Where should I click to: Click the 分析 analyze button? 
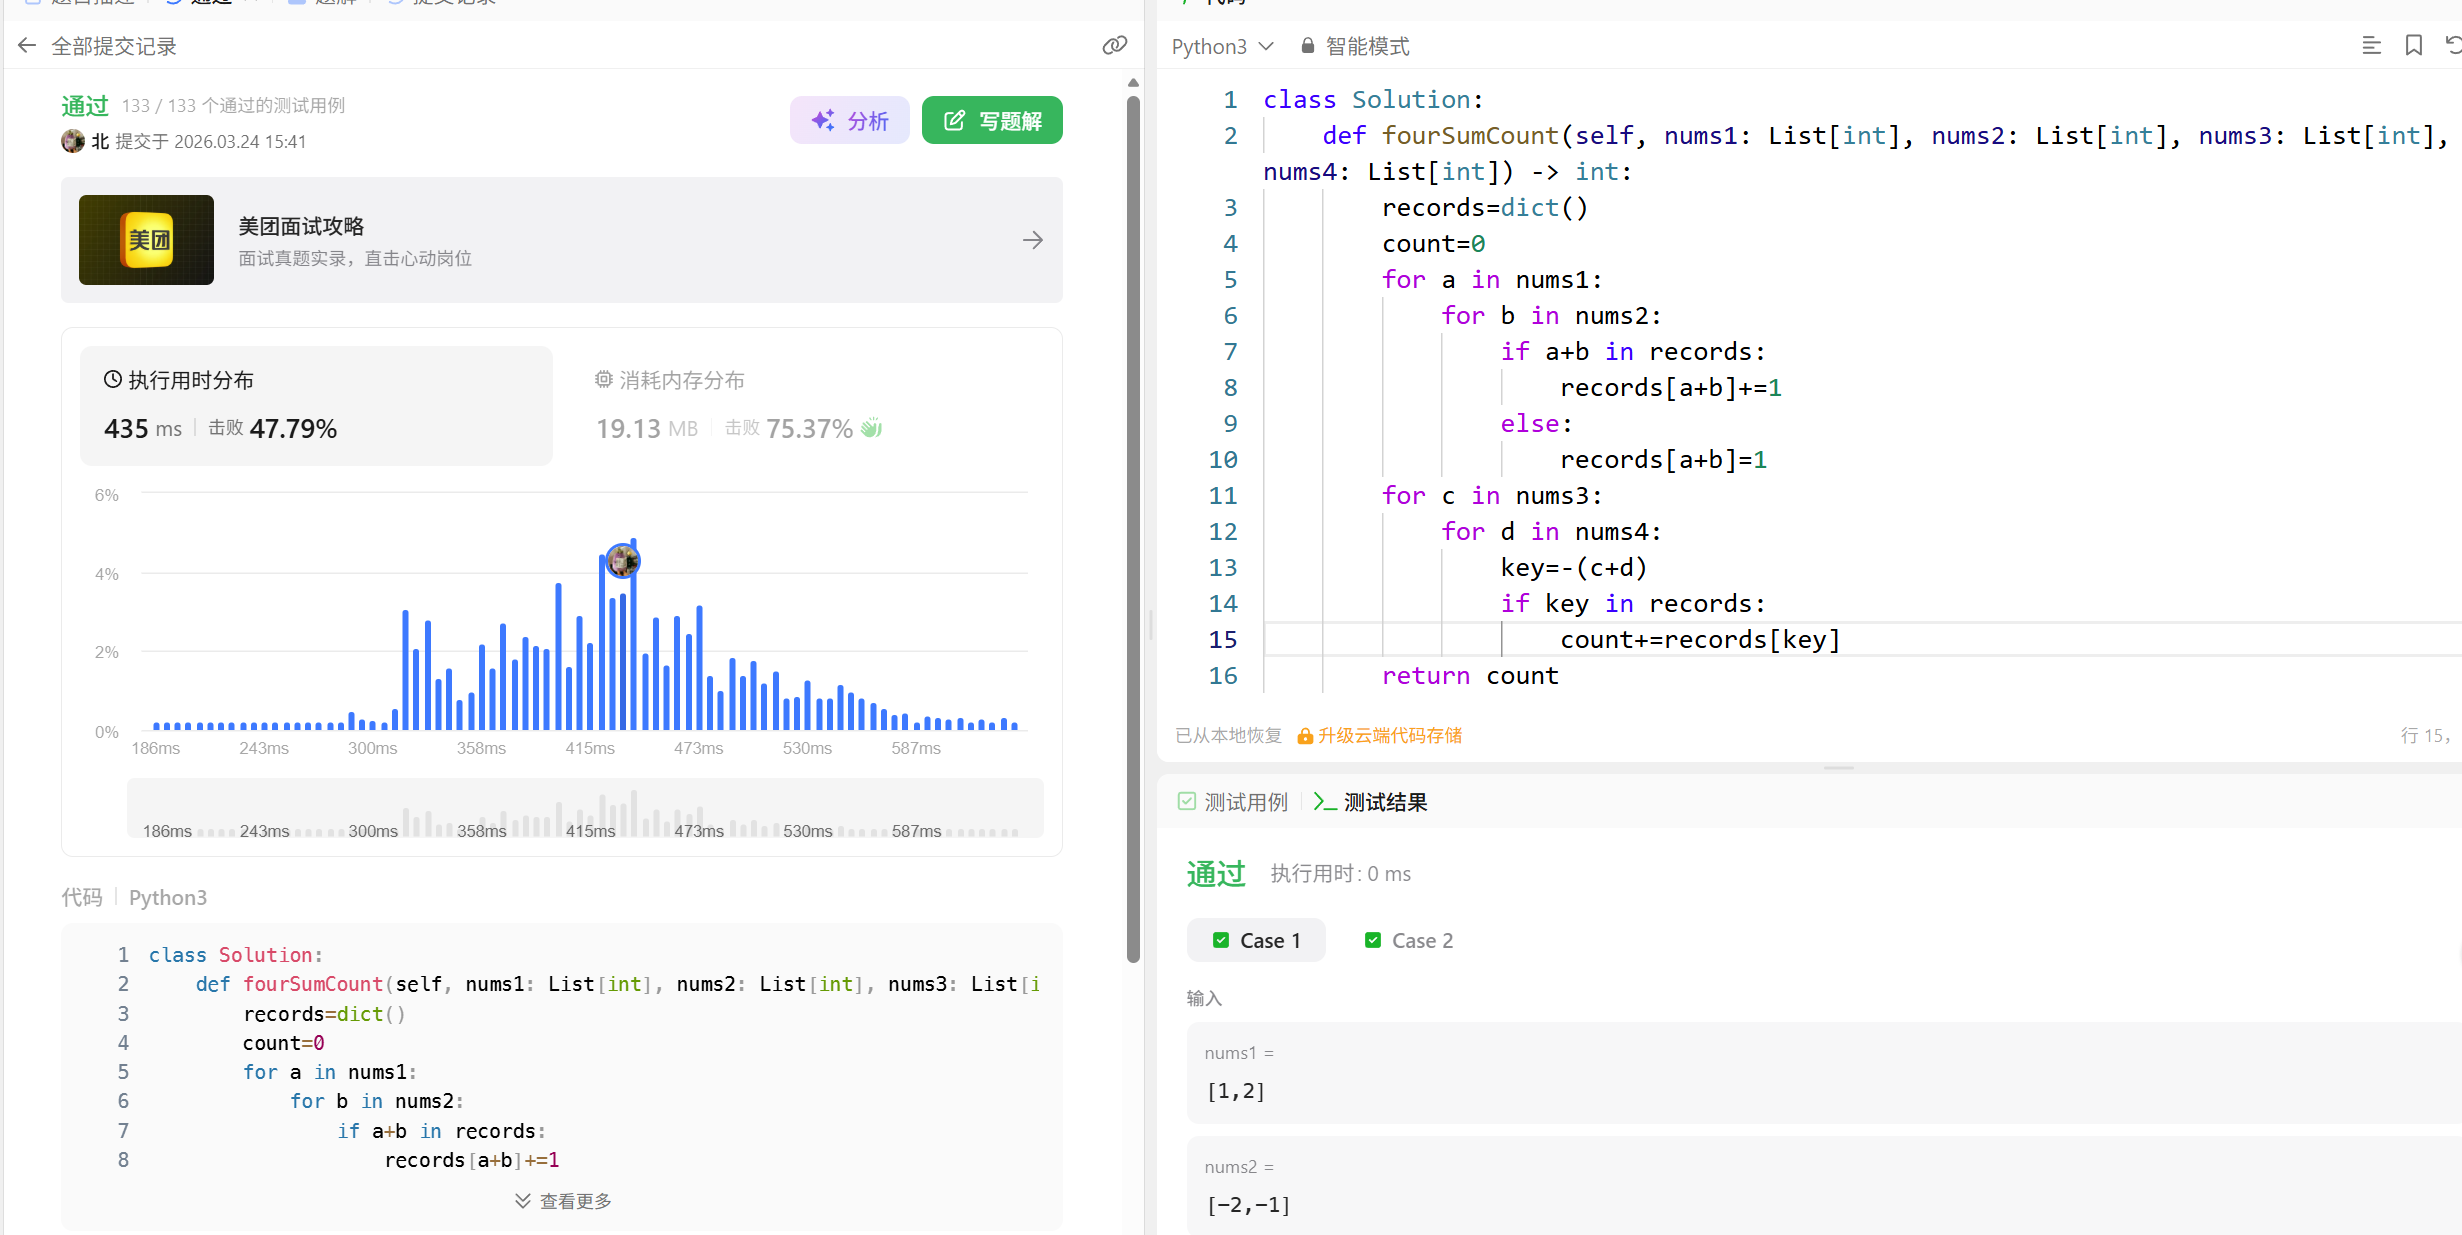point(849,121)
